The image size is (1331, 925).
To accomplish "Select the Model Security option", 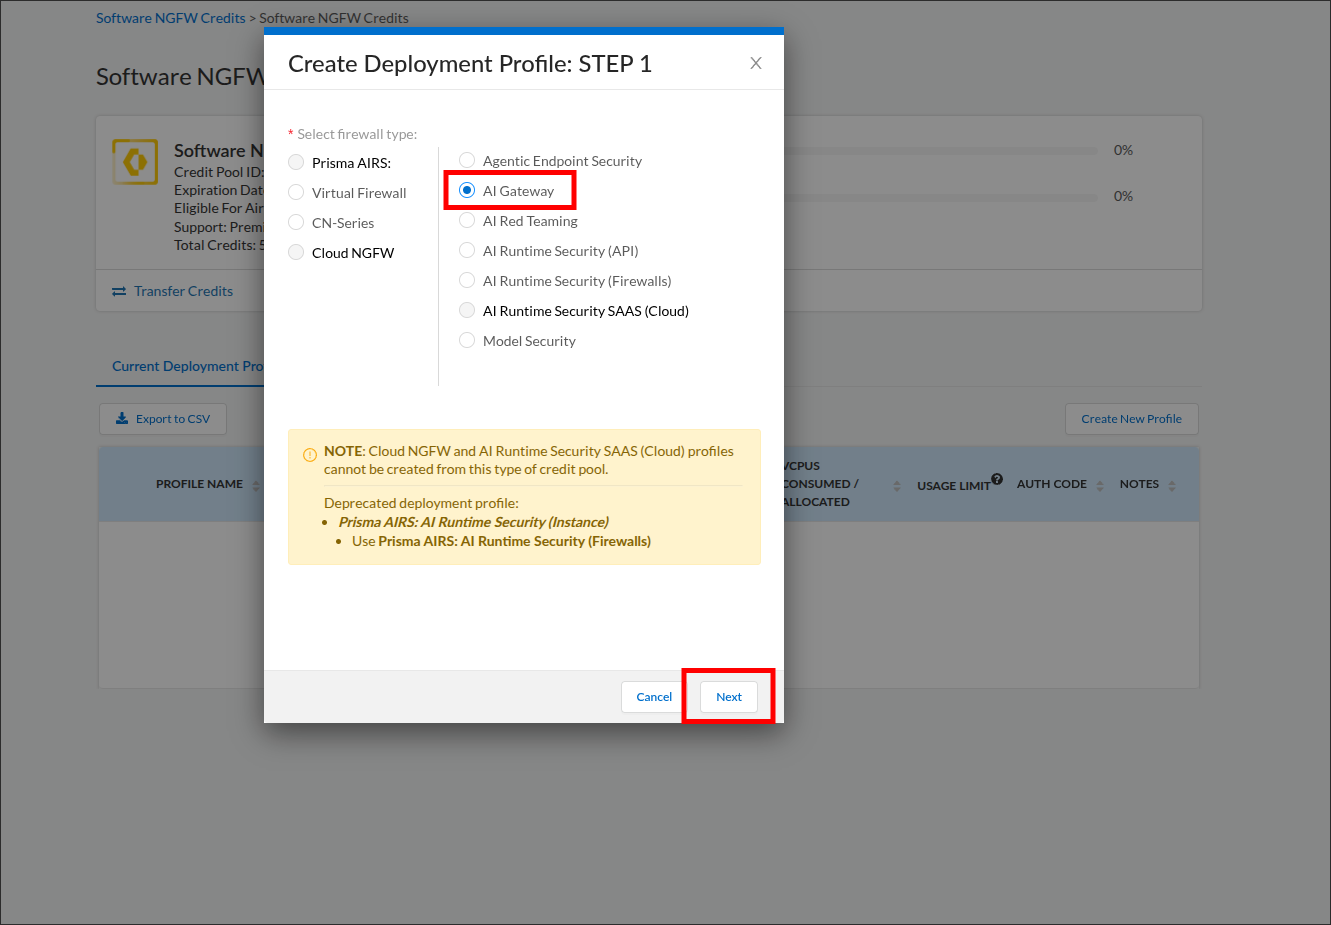I will tap(467, 340).
